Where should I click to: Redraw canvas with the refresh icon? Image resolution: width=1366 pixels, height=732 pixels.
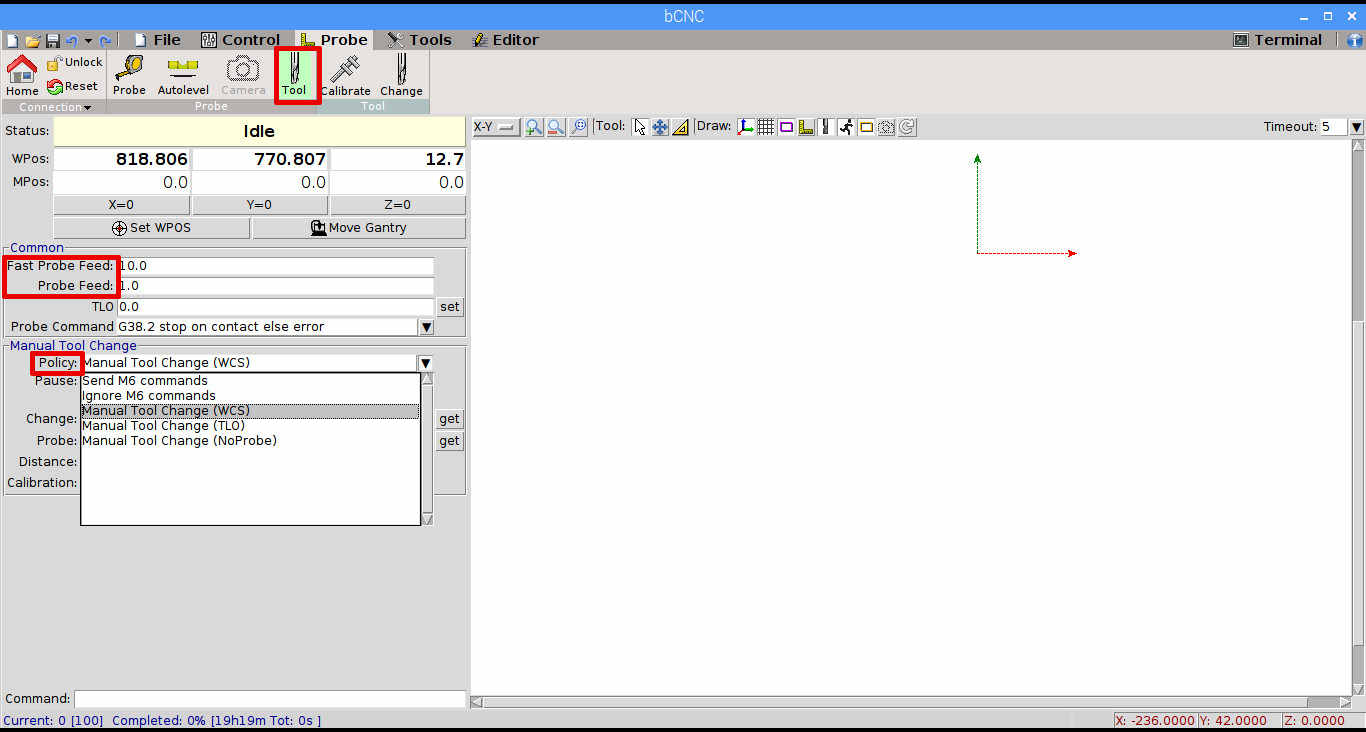click(907, 127)
